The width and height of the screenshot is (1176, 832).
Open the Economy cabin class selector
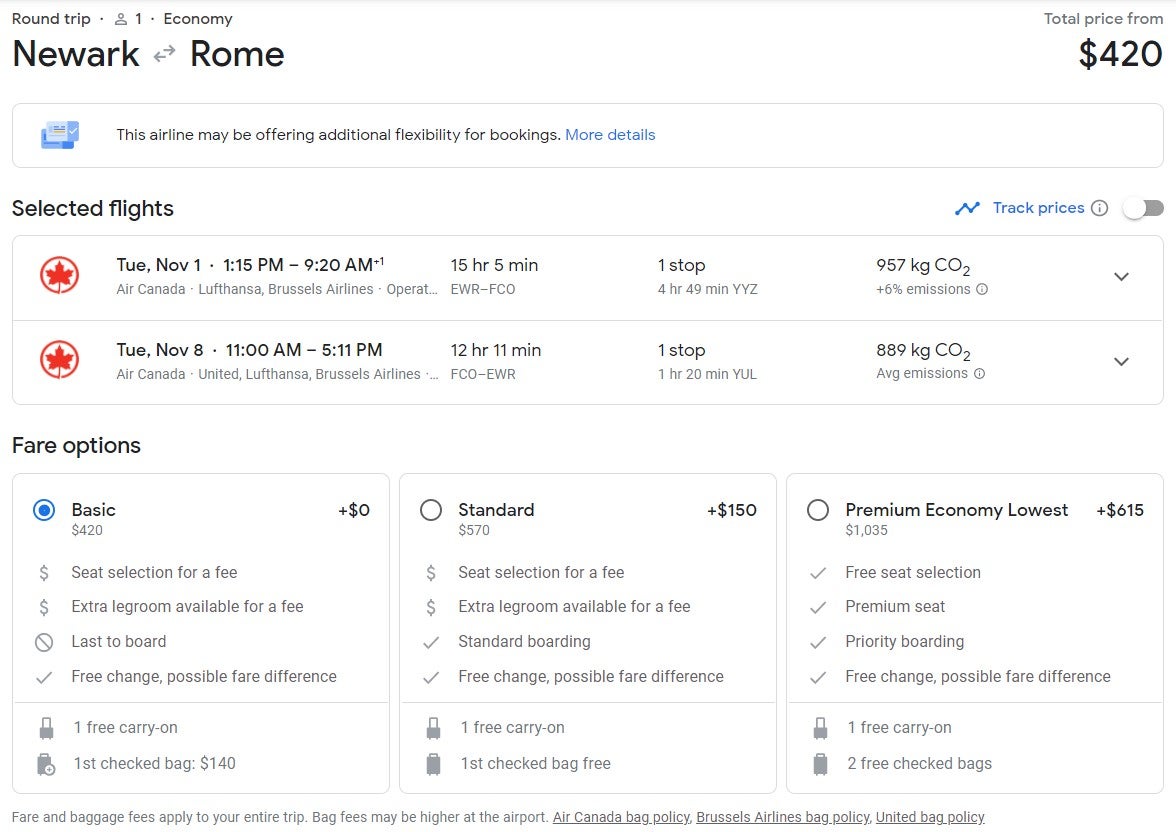tap(197, 18)
